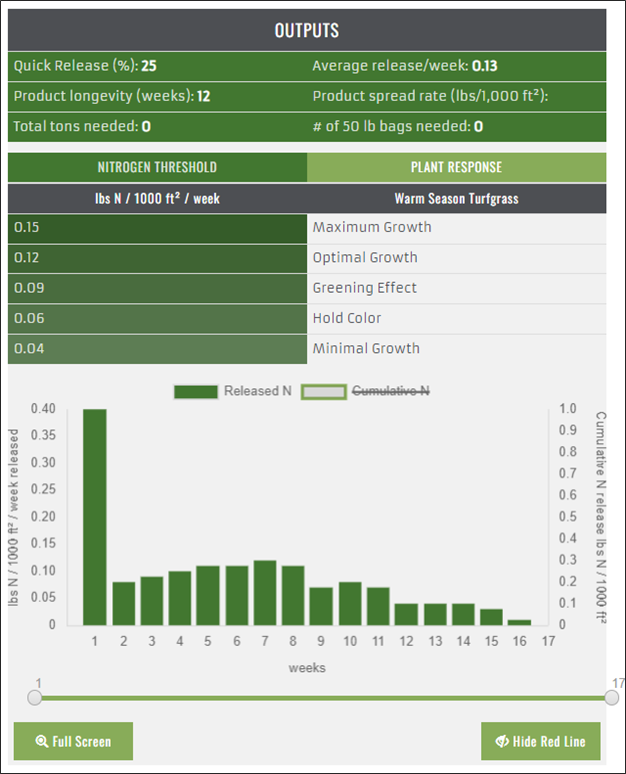Grab the right slider handle at week 17

point(611,698)
